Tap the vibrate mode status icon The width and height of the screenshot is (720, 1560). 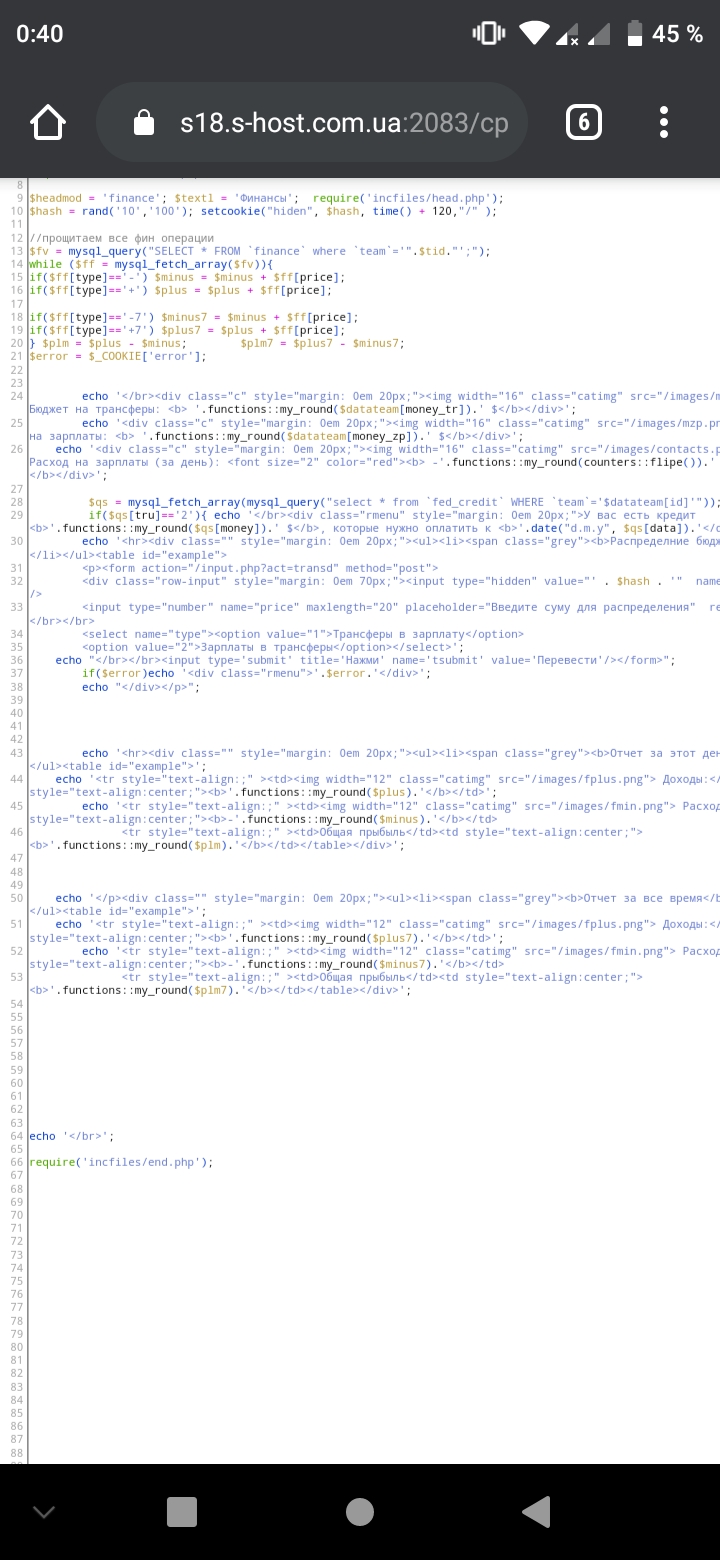(x=489, y=34)
